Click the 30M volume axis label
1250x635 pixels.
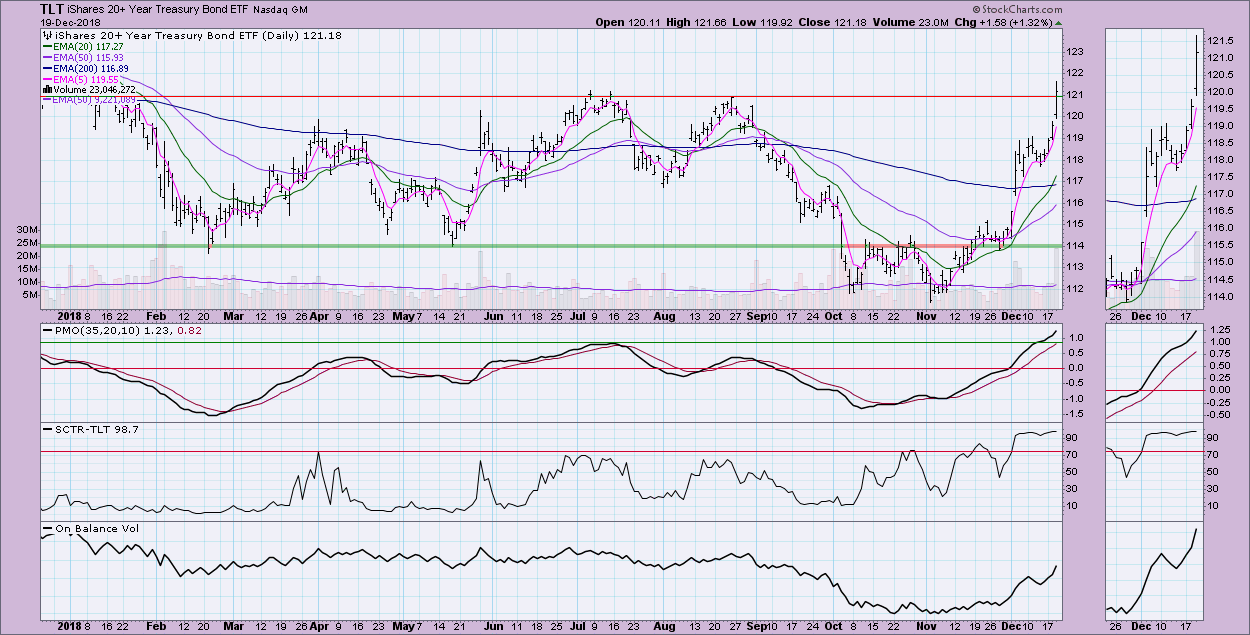pyautogui.click(x=29, y=229)
